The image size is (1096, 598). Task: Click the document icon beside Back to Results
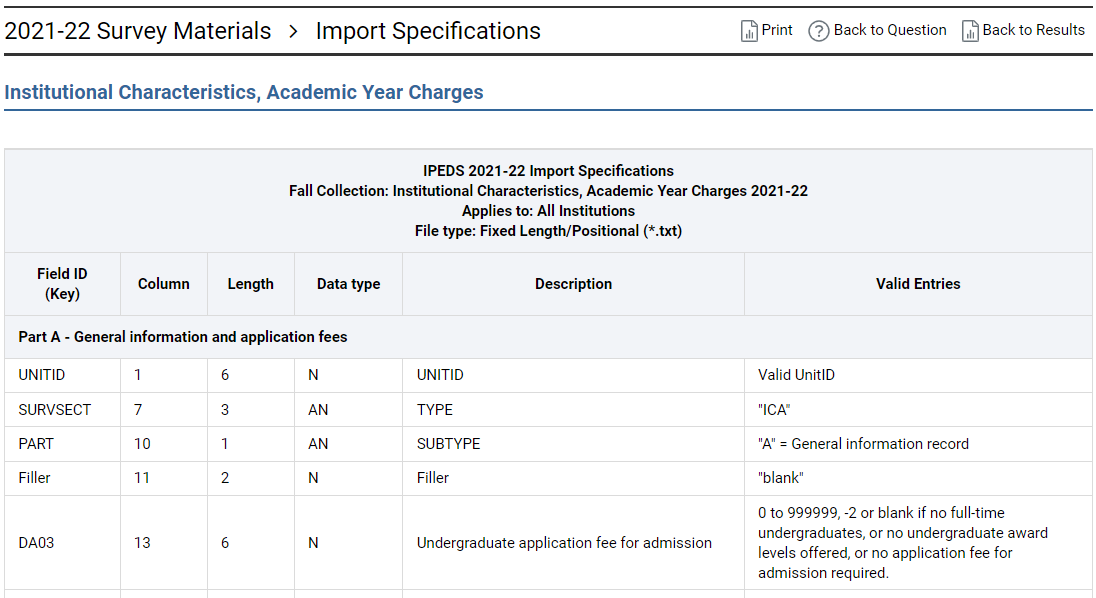[x=970, y=31]
